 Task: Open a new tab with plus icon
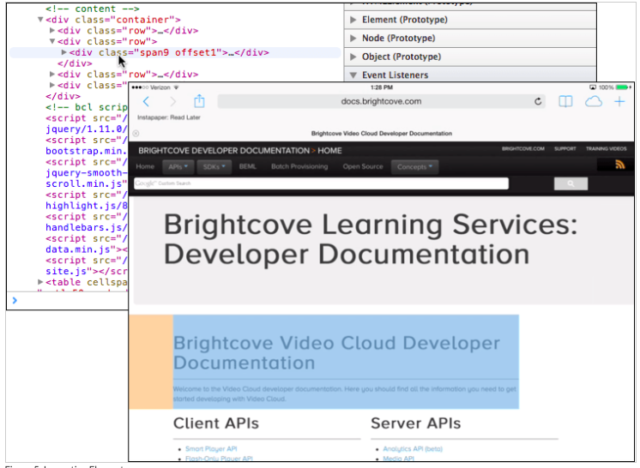click(x=620, y=102)
